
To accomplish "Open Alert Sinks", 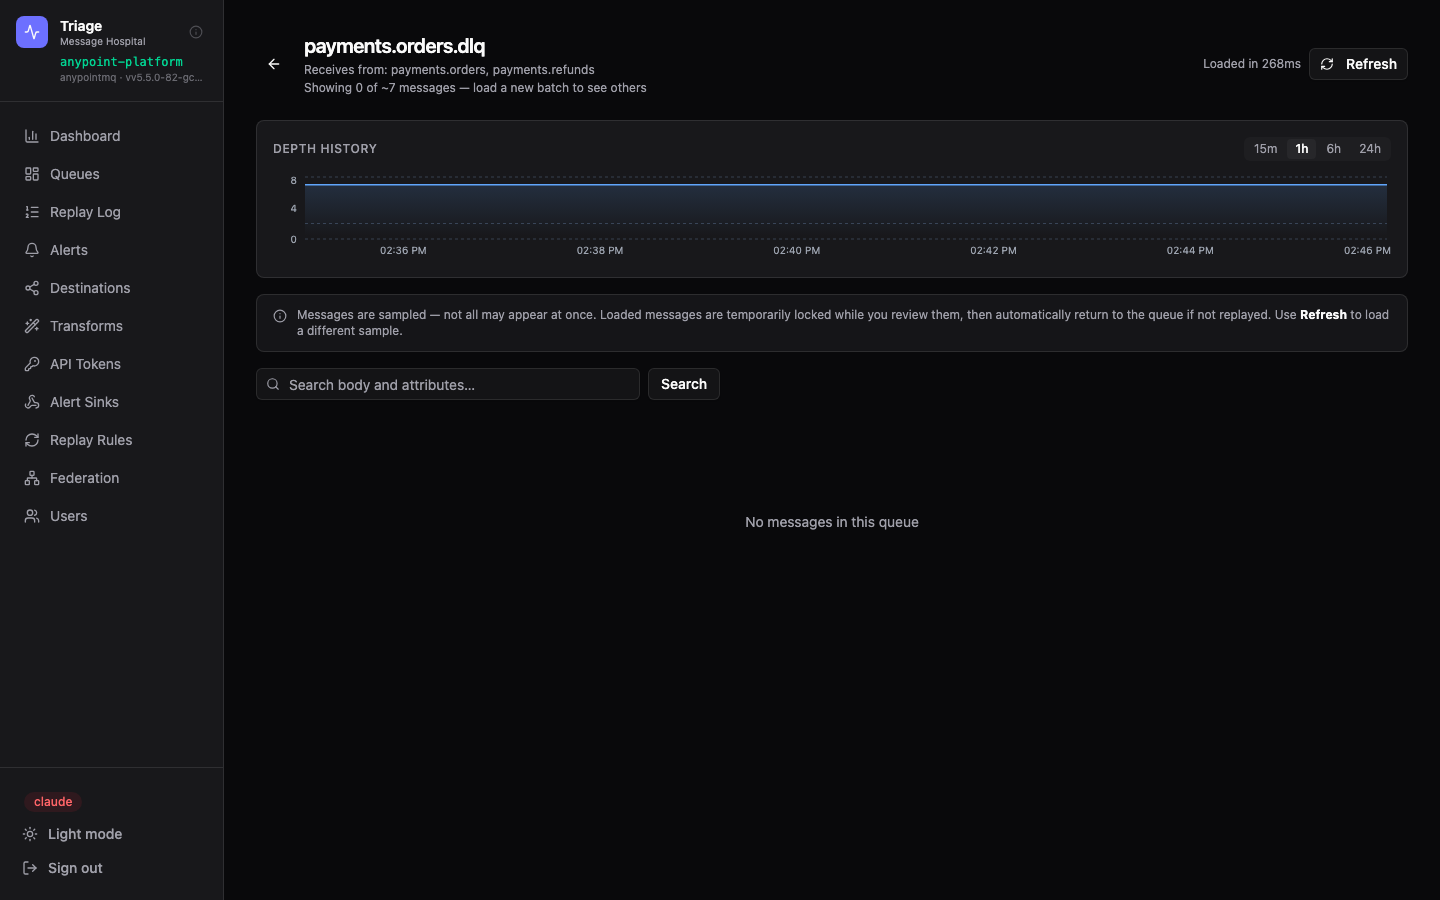I will [111, 402].
